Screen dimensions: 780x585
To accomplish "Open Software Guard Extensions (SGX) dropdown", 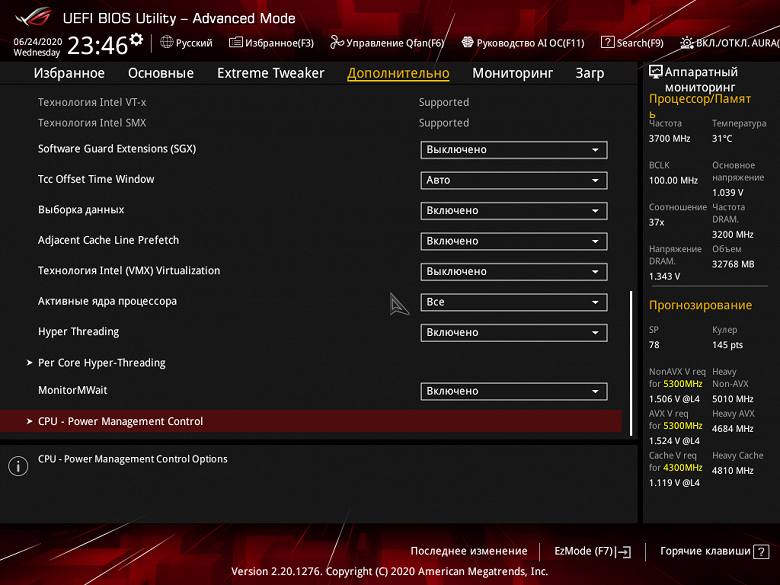I will (514, 150).
